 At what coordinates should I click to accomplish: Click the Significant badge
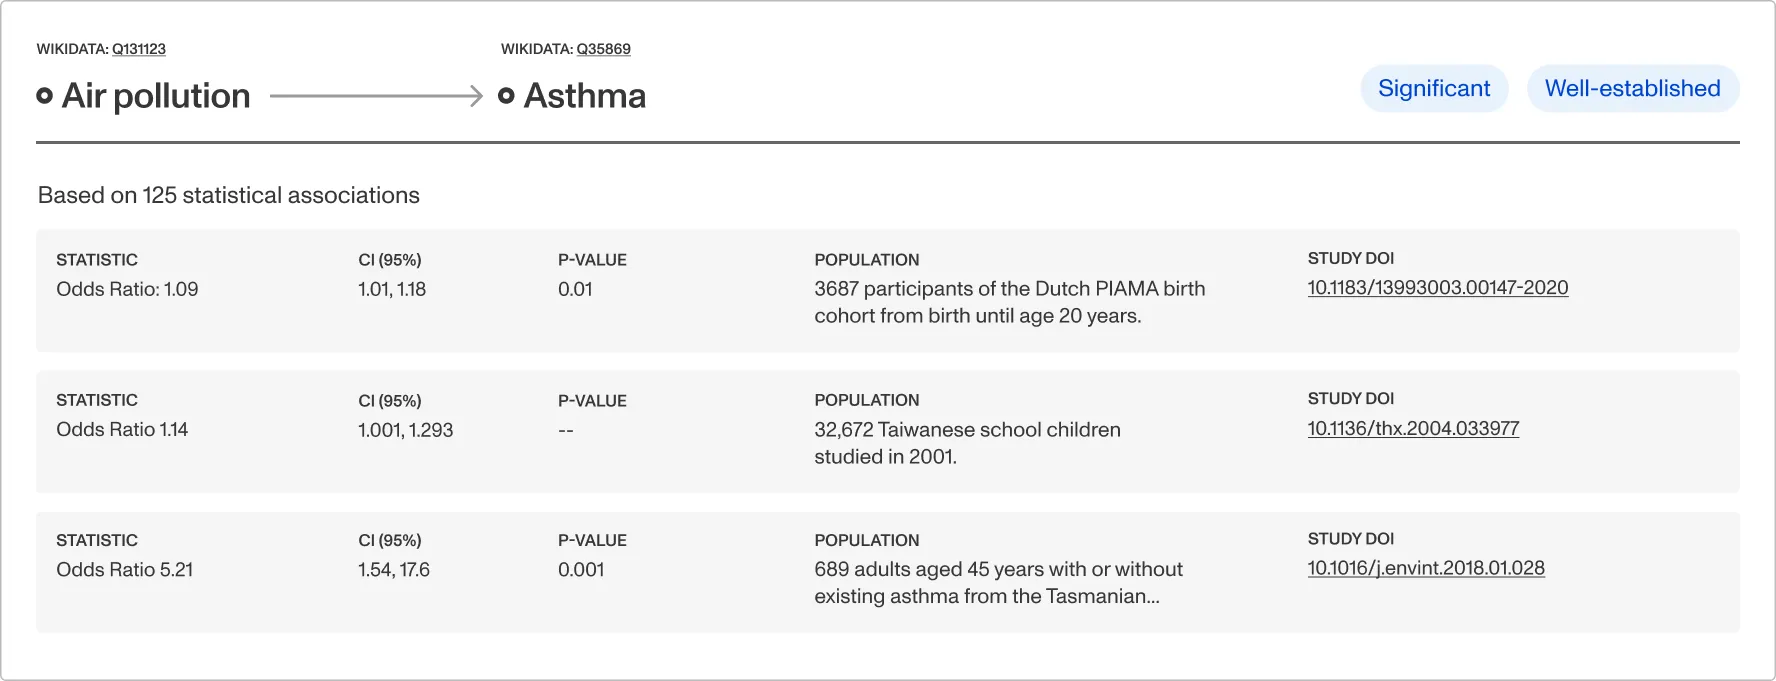click(1434, 89)
